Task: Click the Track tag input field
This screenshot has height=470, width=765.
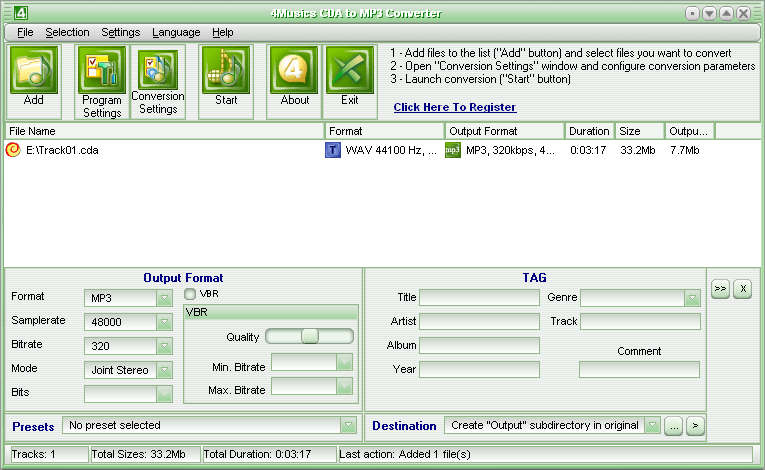Action: 640,321
